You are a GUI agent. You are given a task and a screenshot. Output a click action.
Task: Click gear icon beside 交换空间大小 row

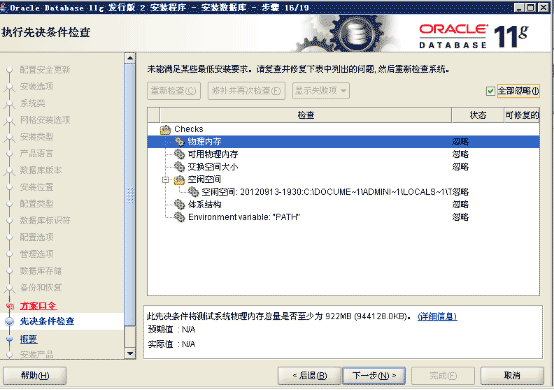click(x=179, y=167)
